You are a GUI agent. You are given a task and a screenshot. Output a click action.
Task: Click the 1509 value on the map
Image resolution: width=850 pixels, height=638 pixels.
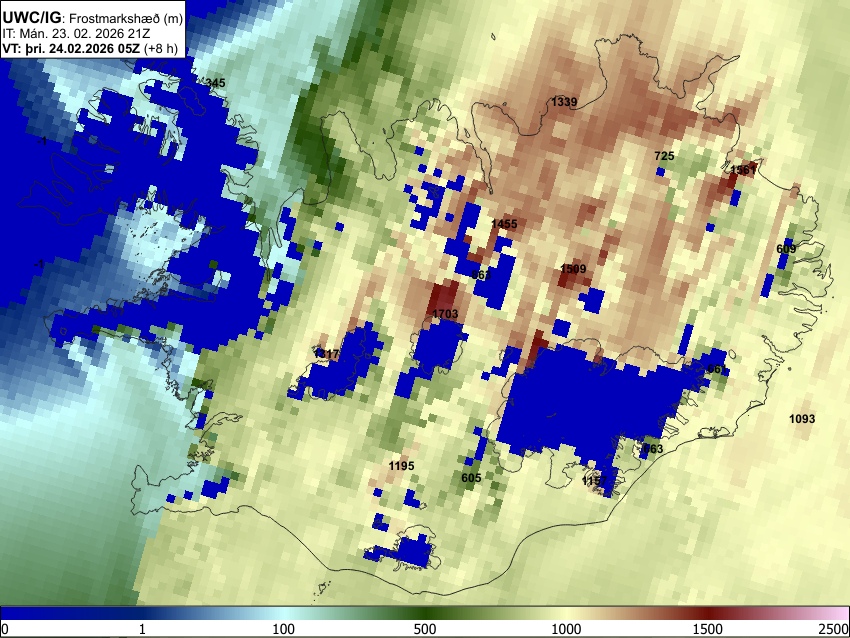(573, 269)
